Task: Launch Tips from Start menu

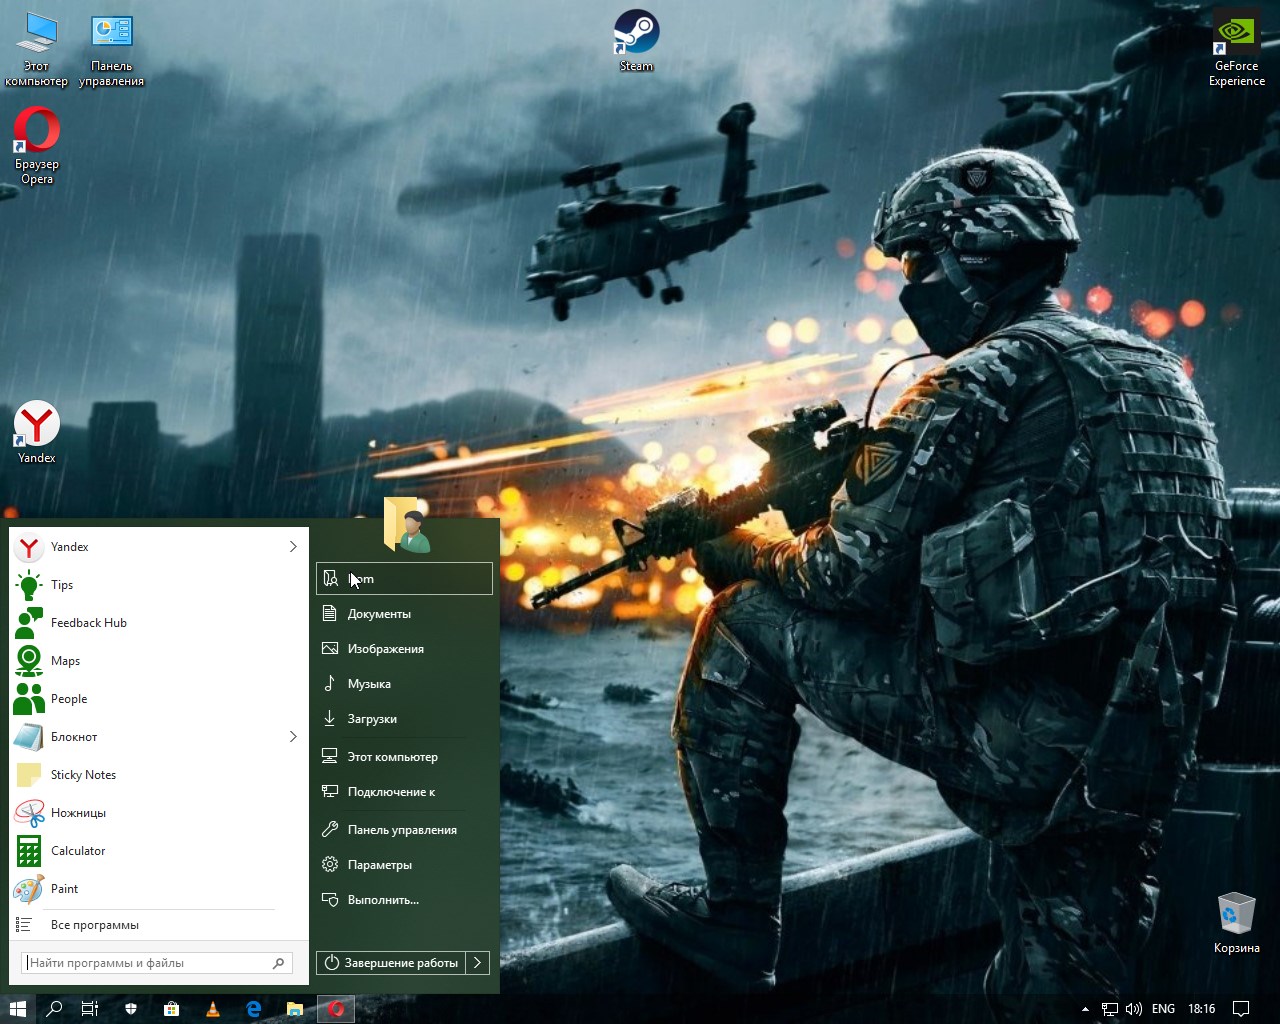Action: click(x=158, y=585)
